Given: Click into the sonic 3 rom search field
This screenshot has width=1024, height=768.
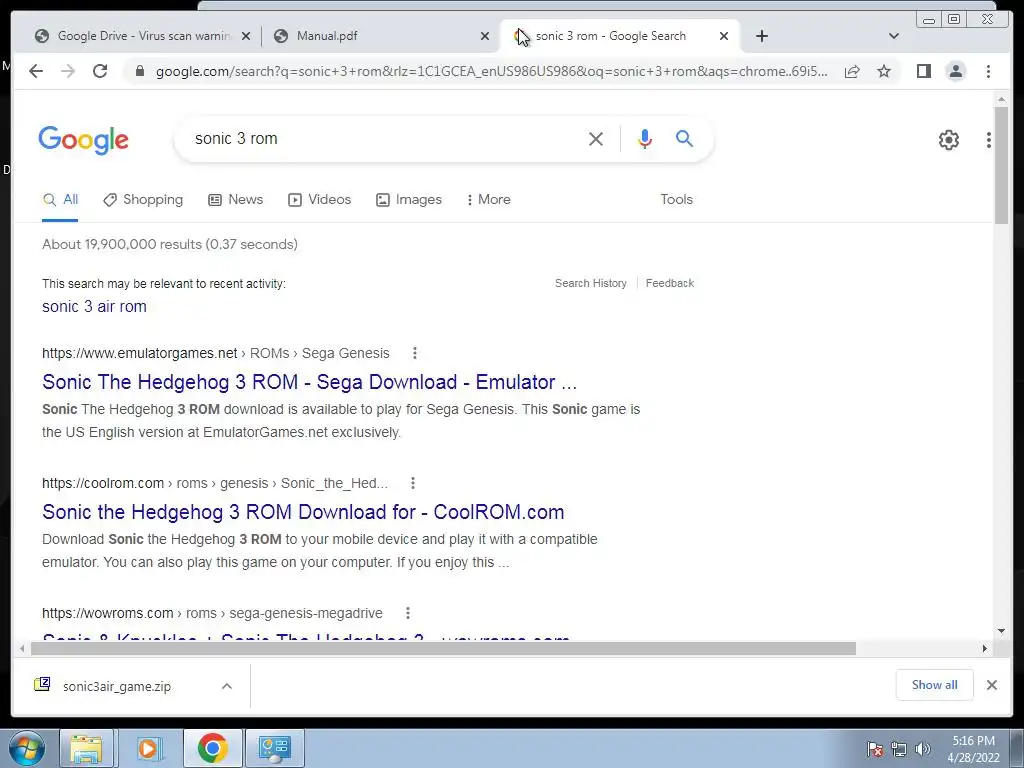Looking at the screenshot, I should point(385,138).
